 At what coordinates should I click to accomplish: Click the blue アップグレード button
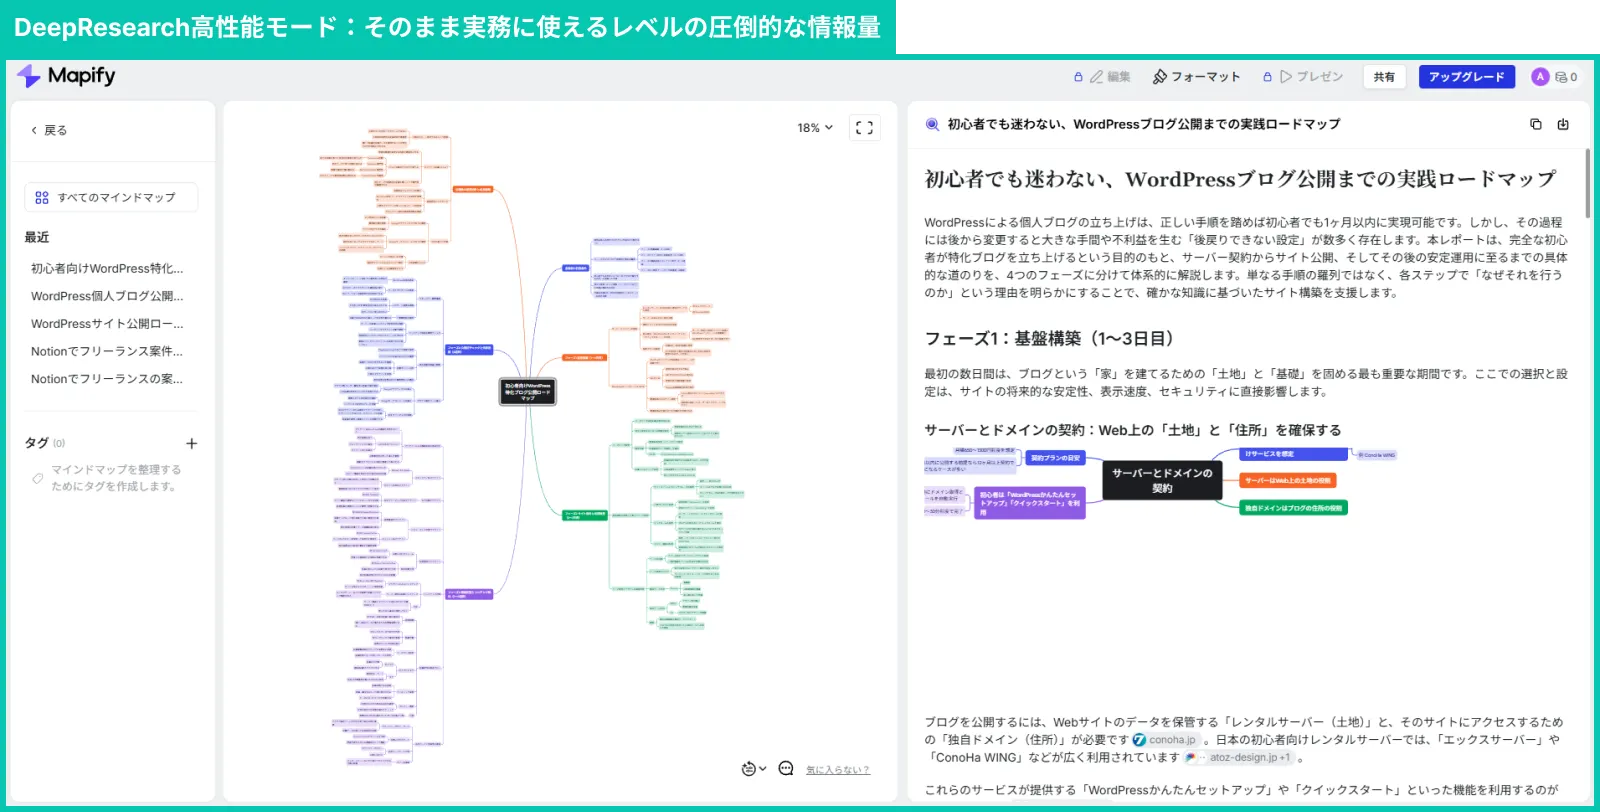(1466, 77)
